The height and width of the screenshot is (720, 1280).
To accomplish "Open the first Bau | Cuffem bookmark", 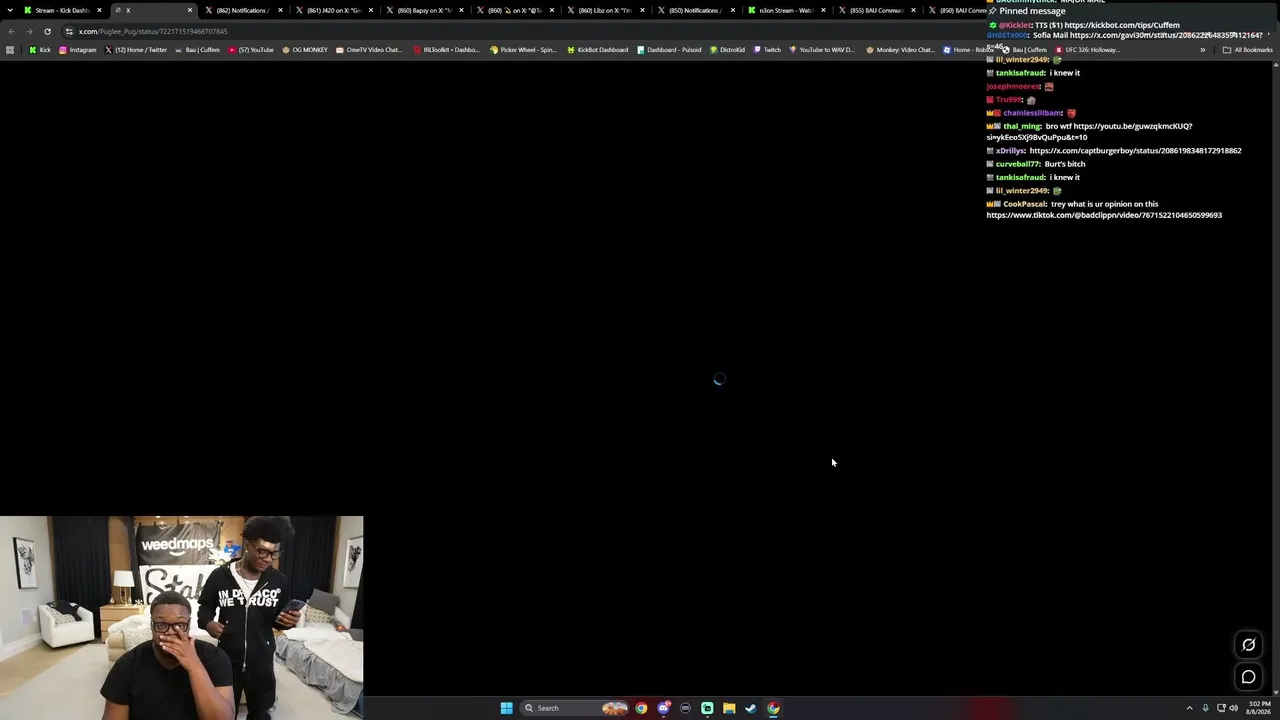I will pyautogui.click(x=197, y=50).
